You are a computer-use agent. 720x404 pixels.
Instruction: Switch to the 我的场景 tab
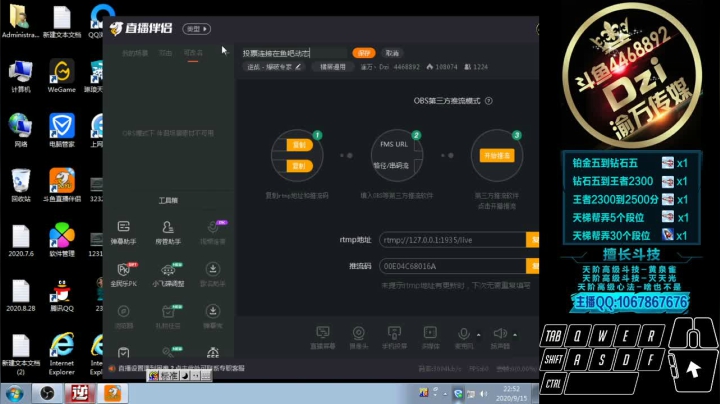(x=135, y=53)
